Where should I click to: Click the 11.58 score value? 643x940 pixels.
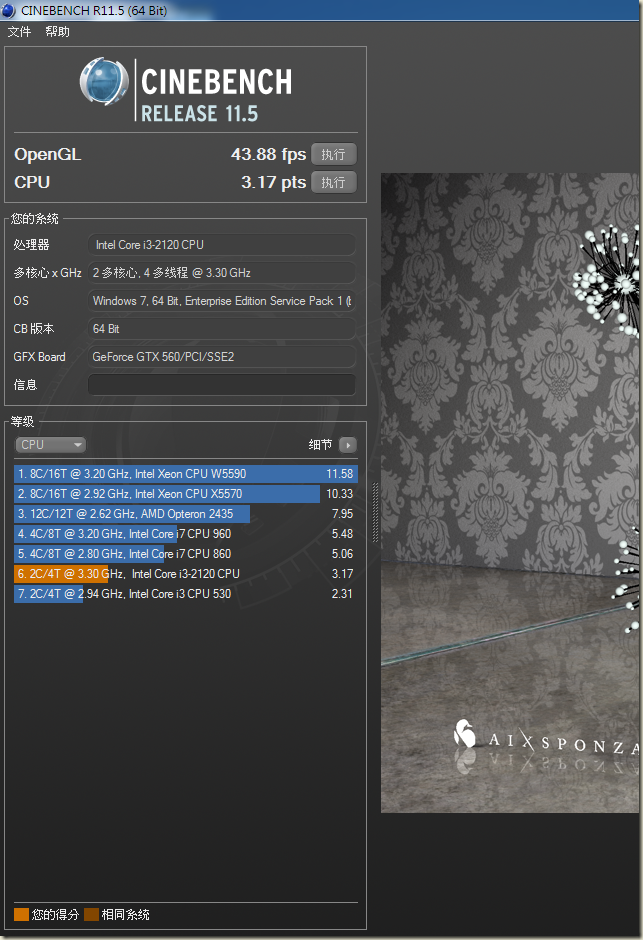340,474
